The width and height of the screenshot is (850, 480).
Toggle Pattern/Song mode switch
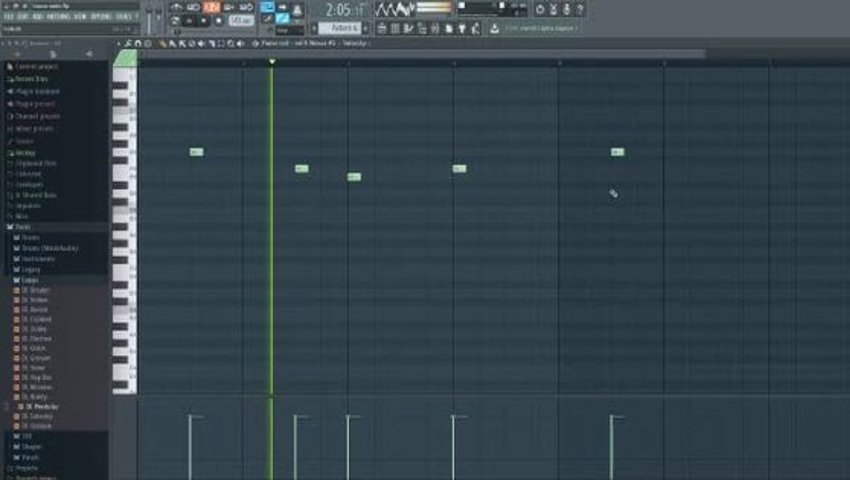(174, 21)
